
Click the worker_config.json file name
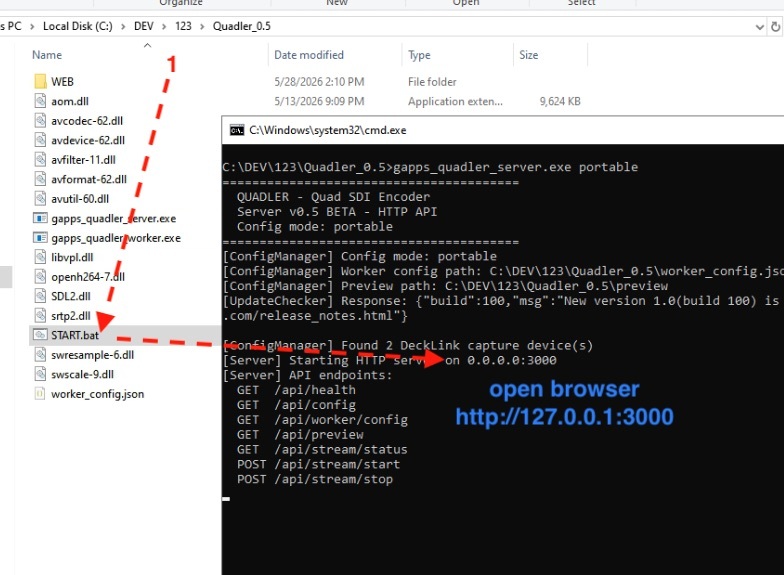(97, 394)
